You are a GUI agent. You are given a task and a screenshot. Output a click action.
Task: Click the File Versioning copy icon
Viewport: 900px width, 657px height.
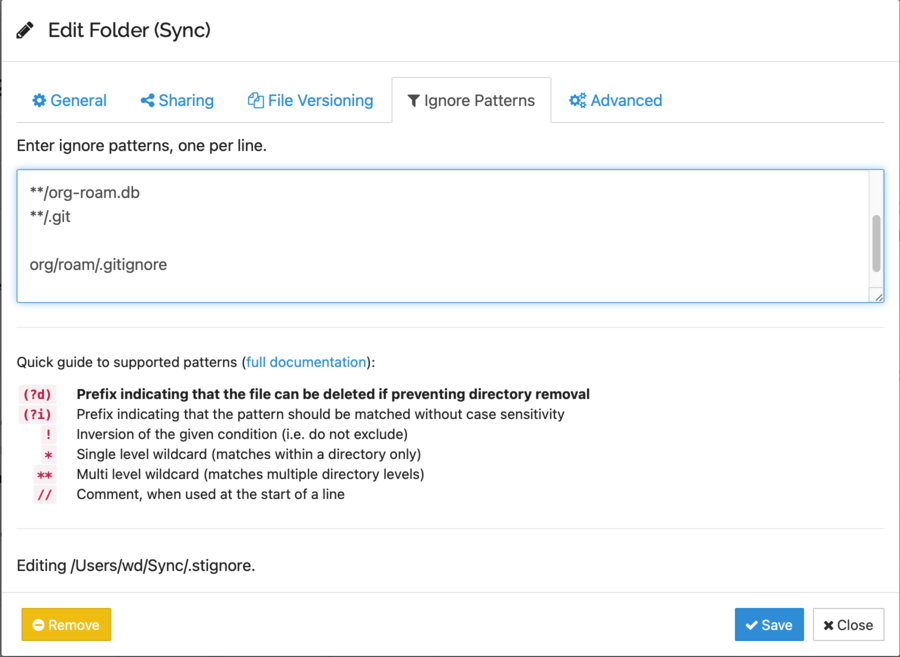(256, 101)
